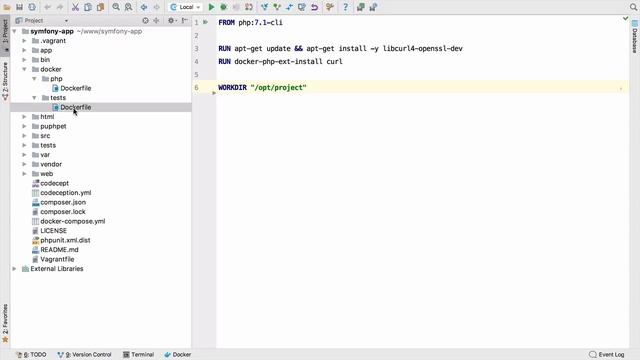Image resolution: width=640 pixels, height=360 pixels.
Task: Click the VCS Commit Changes icon
Action: (x=277, y=7)
